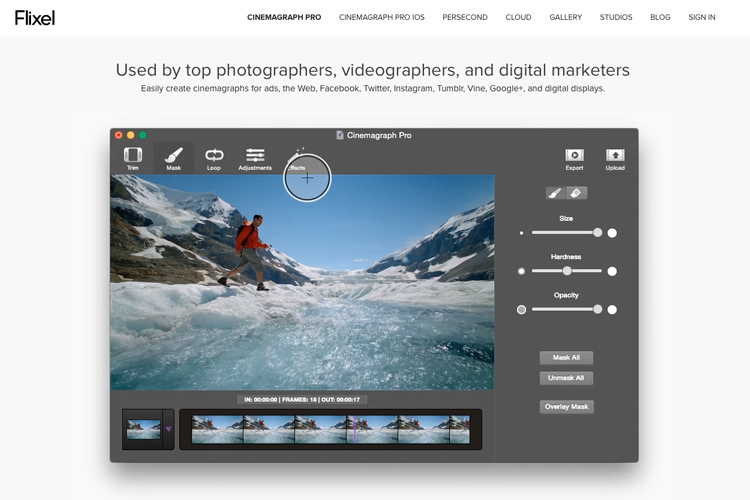Choose the eraser mode button

point(576,193)
